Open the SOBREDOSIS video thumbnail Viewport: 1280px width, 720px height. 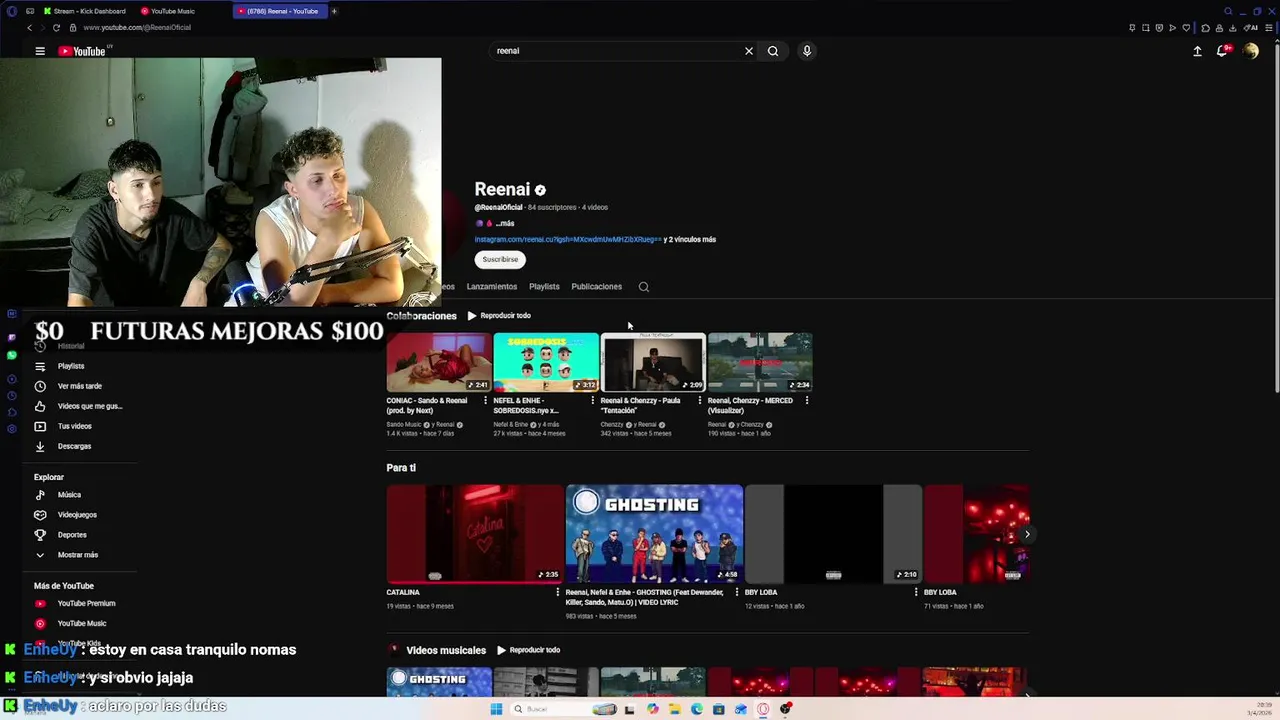click(x=546, y=362)
